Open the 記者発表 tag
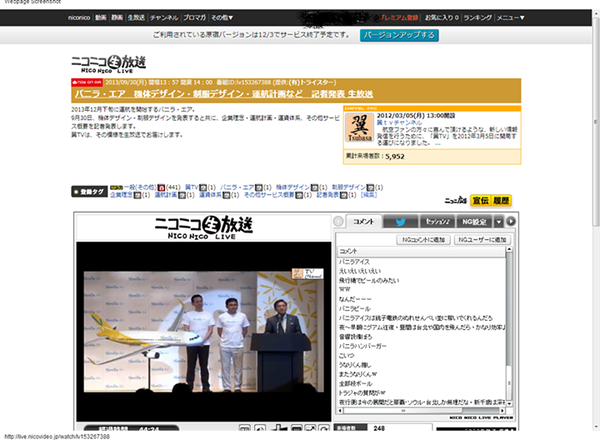The width and height of the screenshot is (600, 440). click(328, 195)
